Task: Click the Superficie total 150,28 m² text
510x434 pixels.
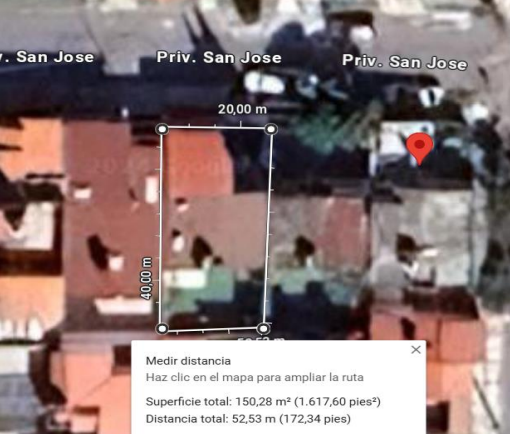Action: [263, 402]
